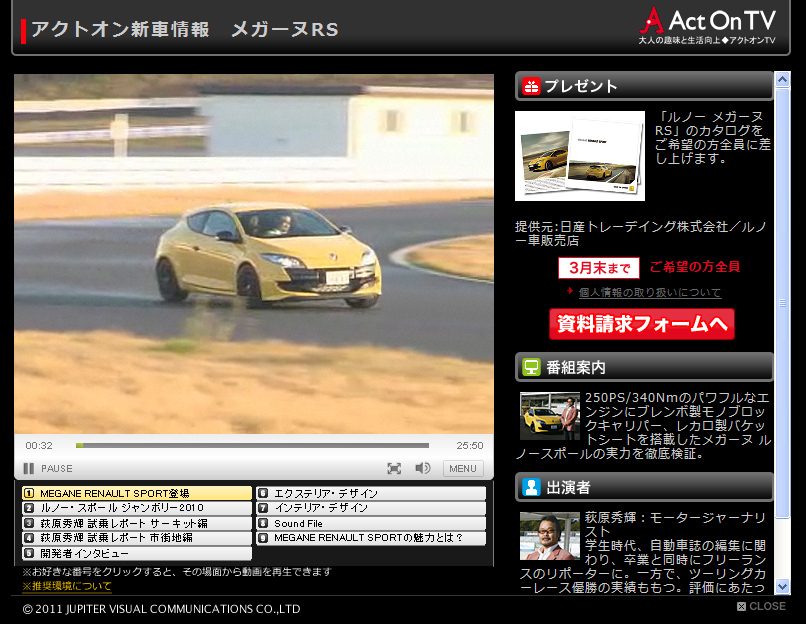Play chapter 2 ルノー・スポール ジャンボリー2010
Viewport: 806px width, 624px height.
pyautogui.click(x=137, y=508)
